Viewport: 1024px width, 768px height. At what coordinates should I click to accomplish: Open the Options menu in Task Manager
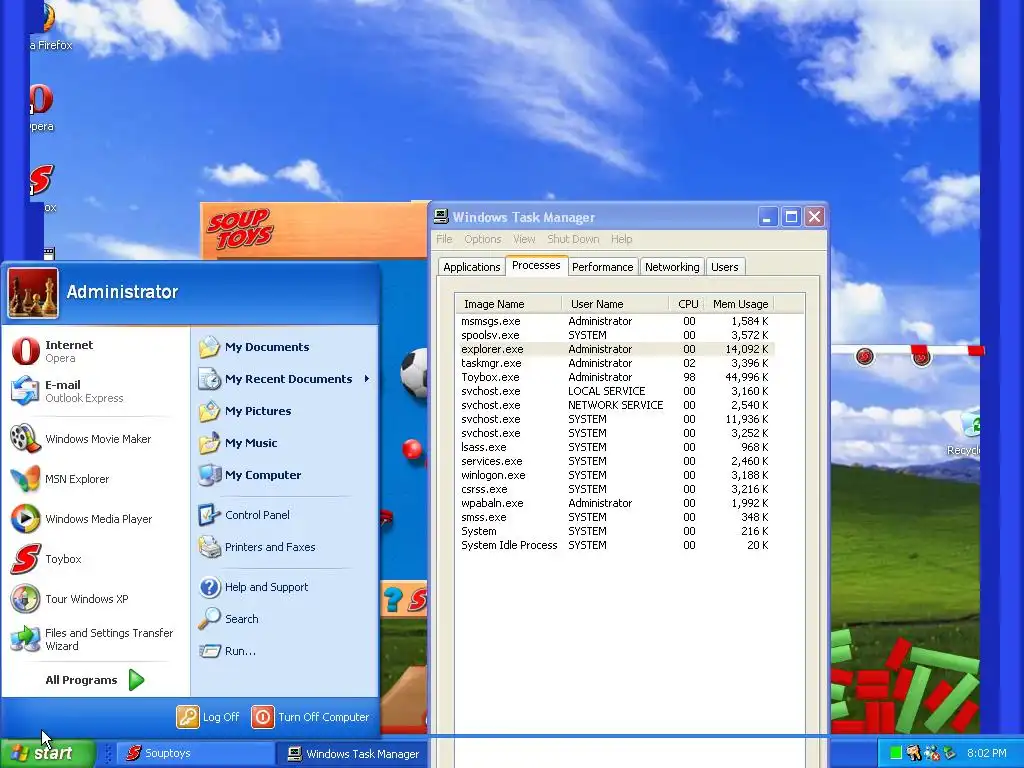click(x=483, y=239)
